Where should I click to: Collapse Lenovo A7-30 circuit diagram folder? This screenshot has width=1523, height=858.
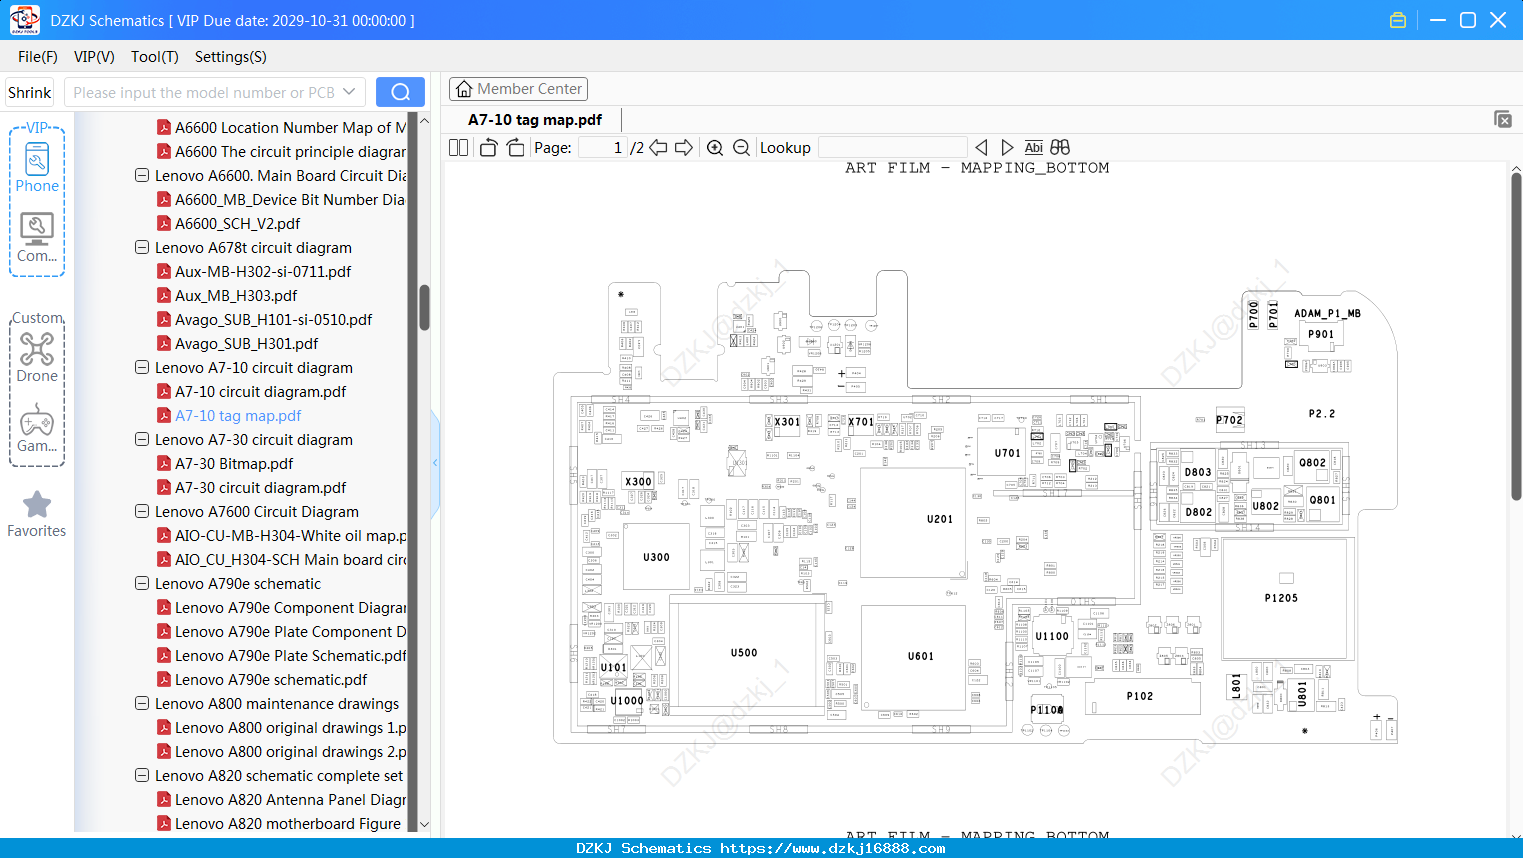[x=142, y=439]
